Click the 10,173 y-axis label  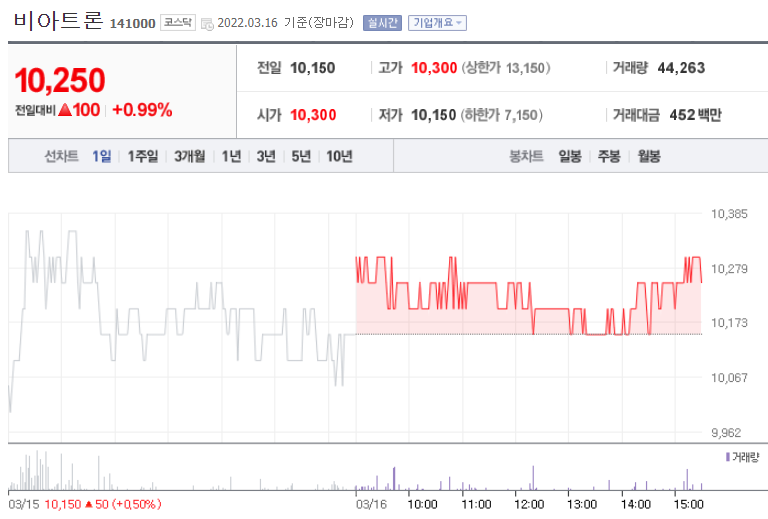pyautogui.click(x=729, y=323)
